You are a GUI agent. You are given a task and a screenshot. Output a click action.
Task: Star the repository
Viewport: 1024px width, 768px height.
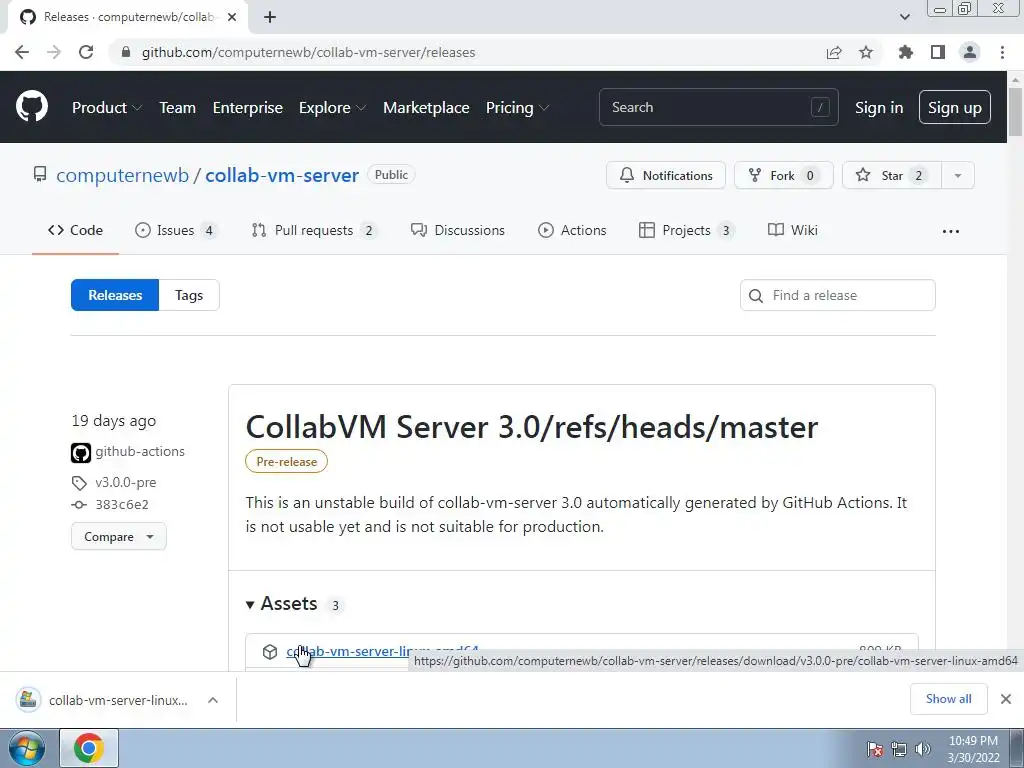point(891,175)
